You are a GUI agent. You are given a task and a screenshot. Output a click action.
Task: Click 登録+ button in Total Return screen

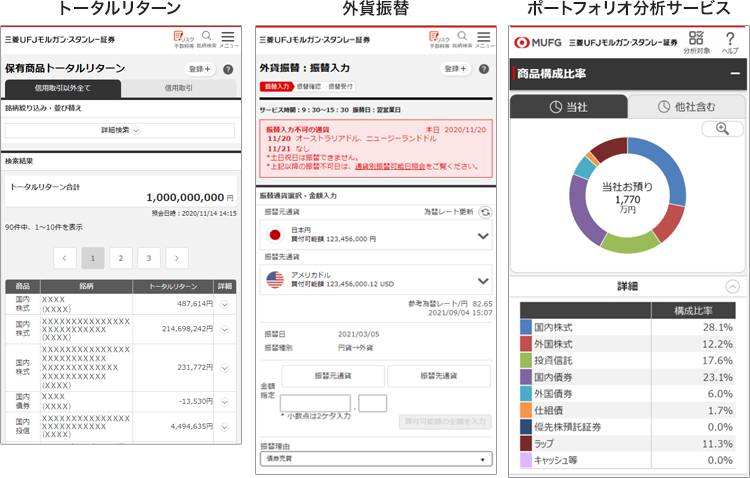coord(200,69)
